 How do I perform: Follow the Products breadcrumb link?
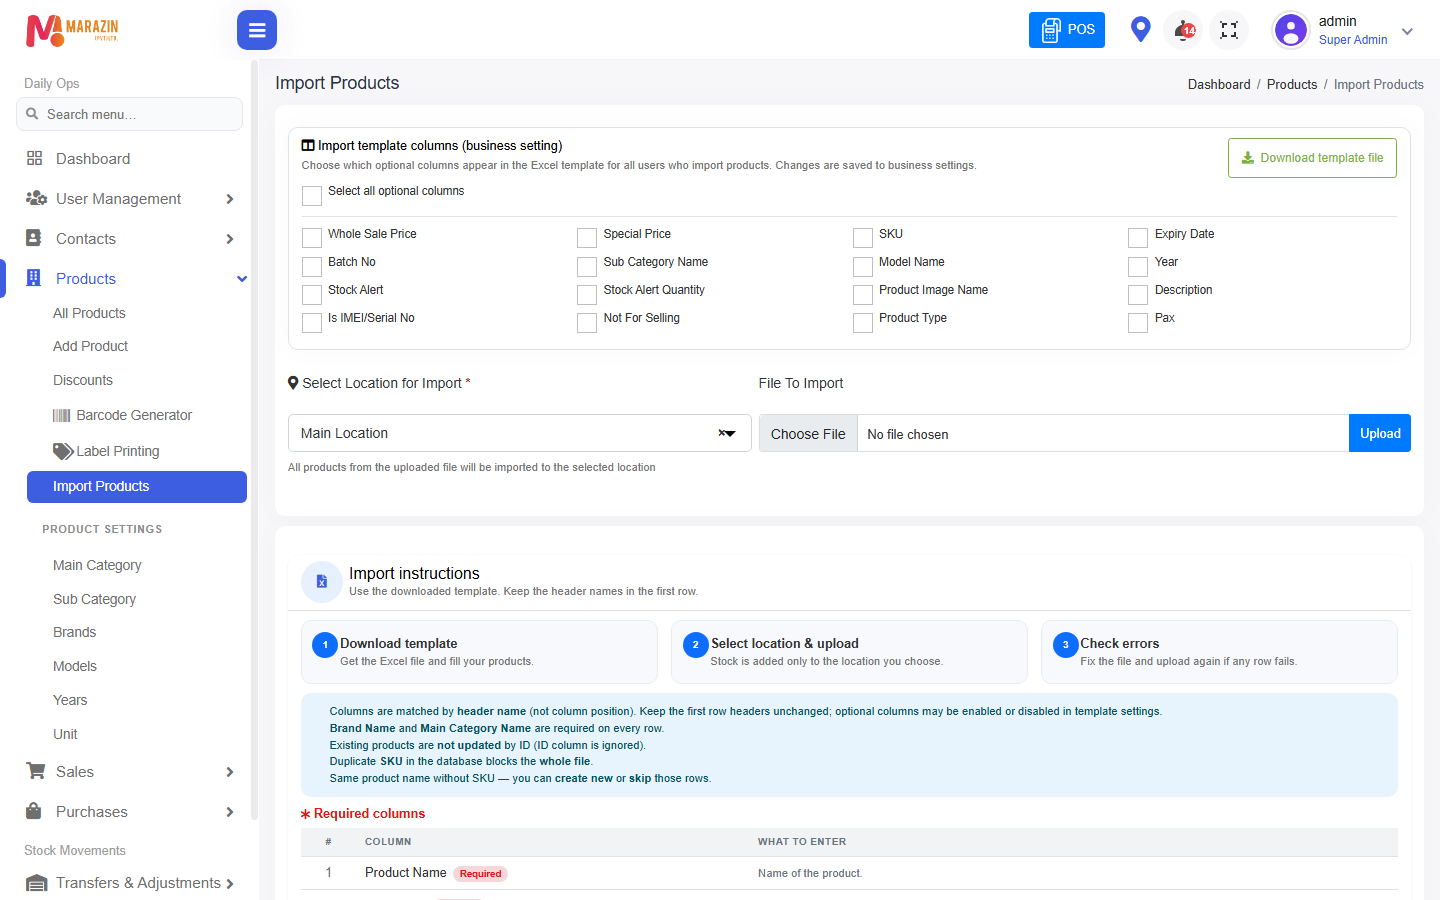pyautogui.click(x=1292, y=85)
